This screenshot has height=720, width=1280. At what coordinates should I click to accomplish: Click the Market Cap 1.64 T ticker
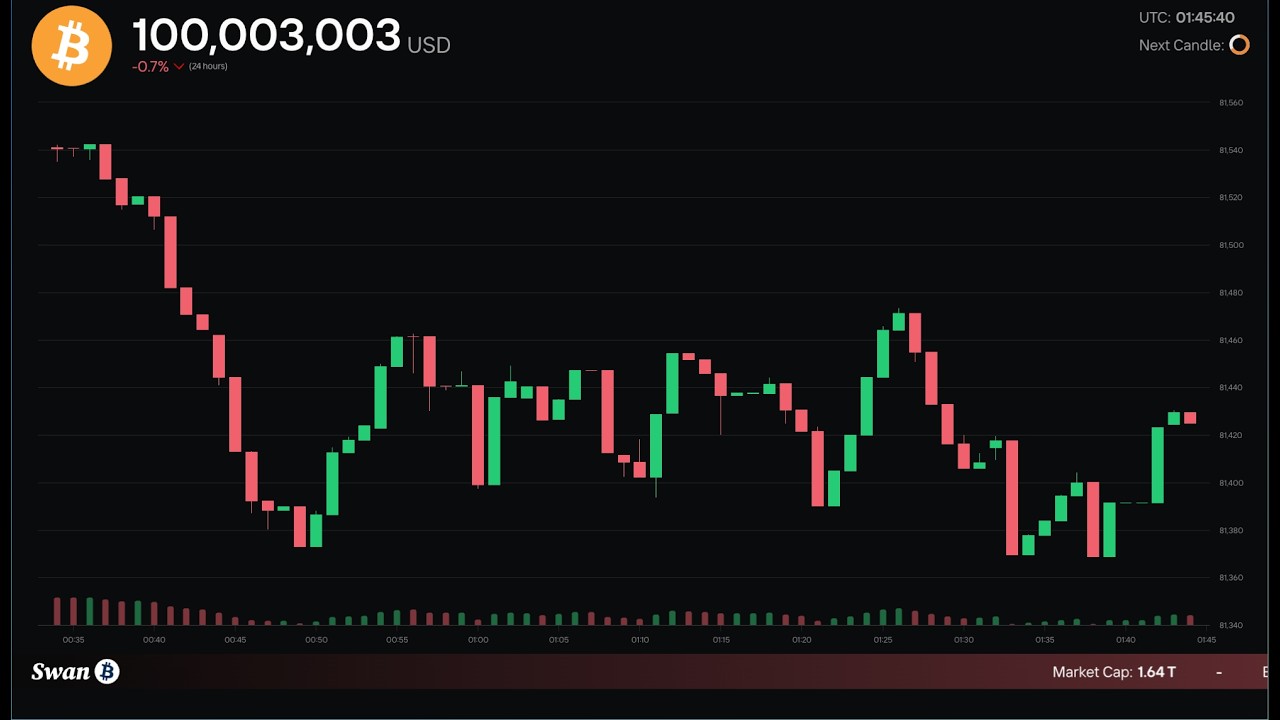[1114, 672]
